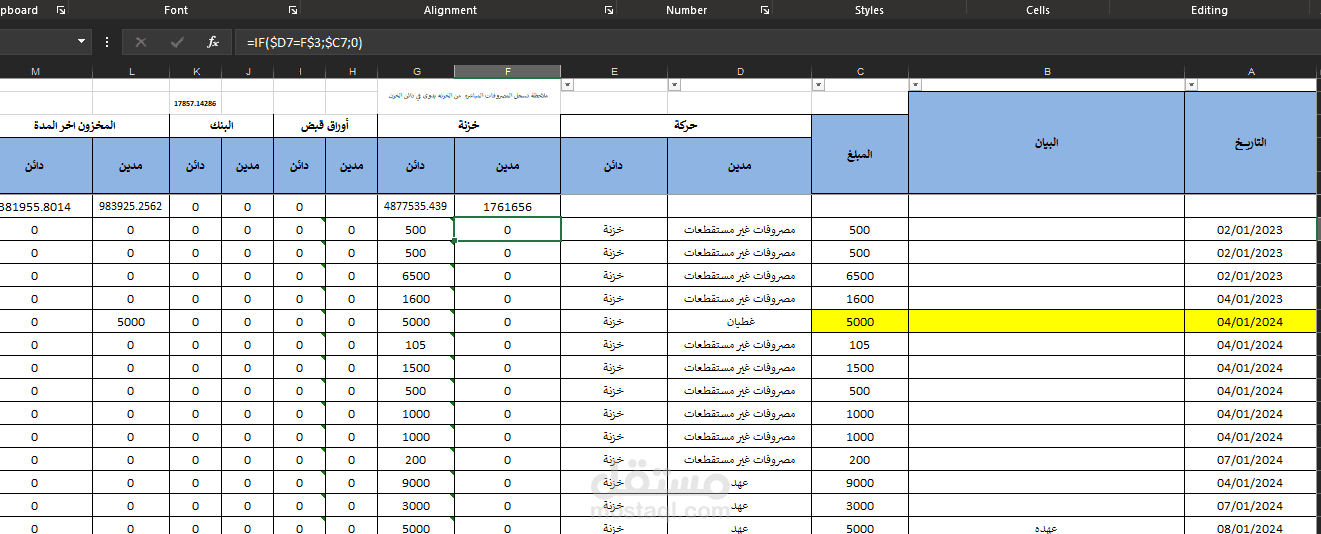
Task: Select column header I
Action: (x=300, y=72)
